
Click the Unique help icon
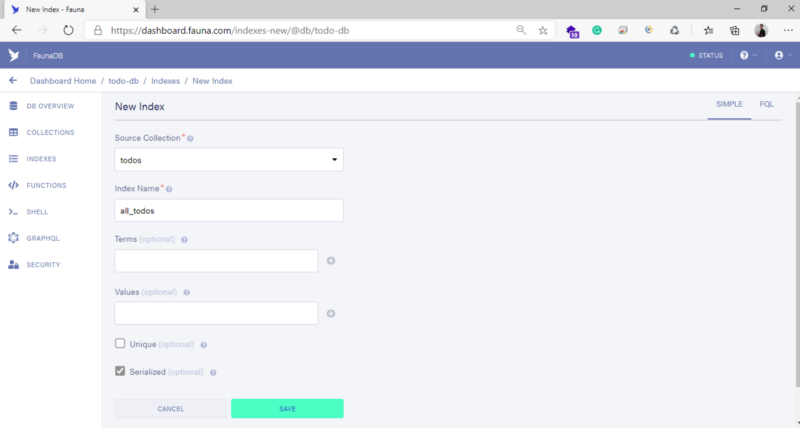204,345
